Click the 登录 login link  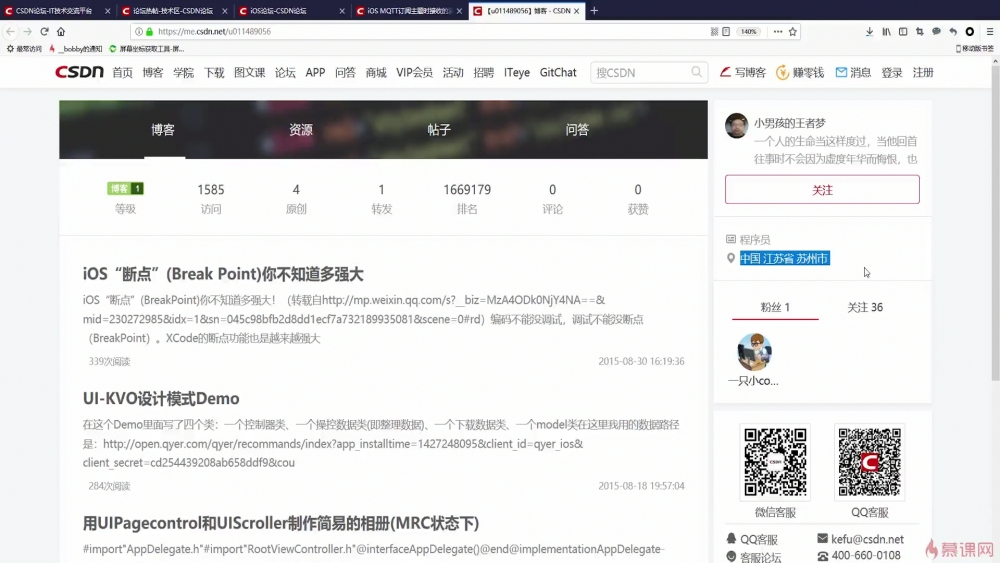click(892, 73)
